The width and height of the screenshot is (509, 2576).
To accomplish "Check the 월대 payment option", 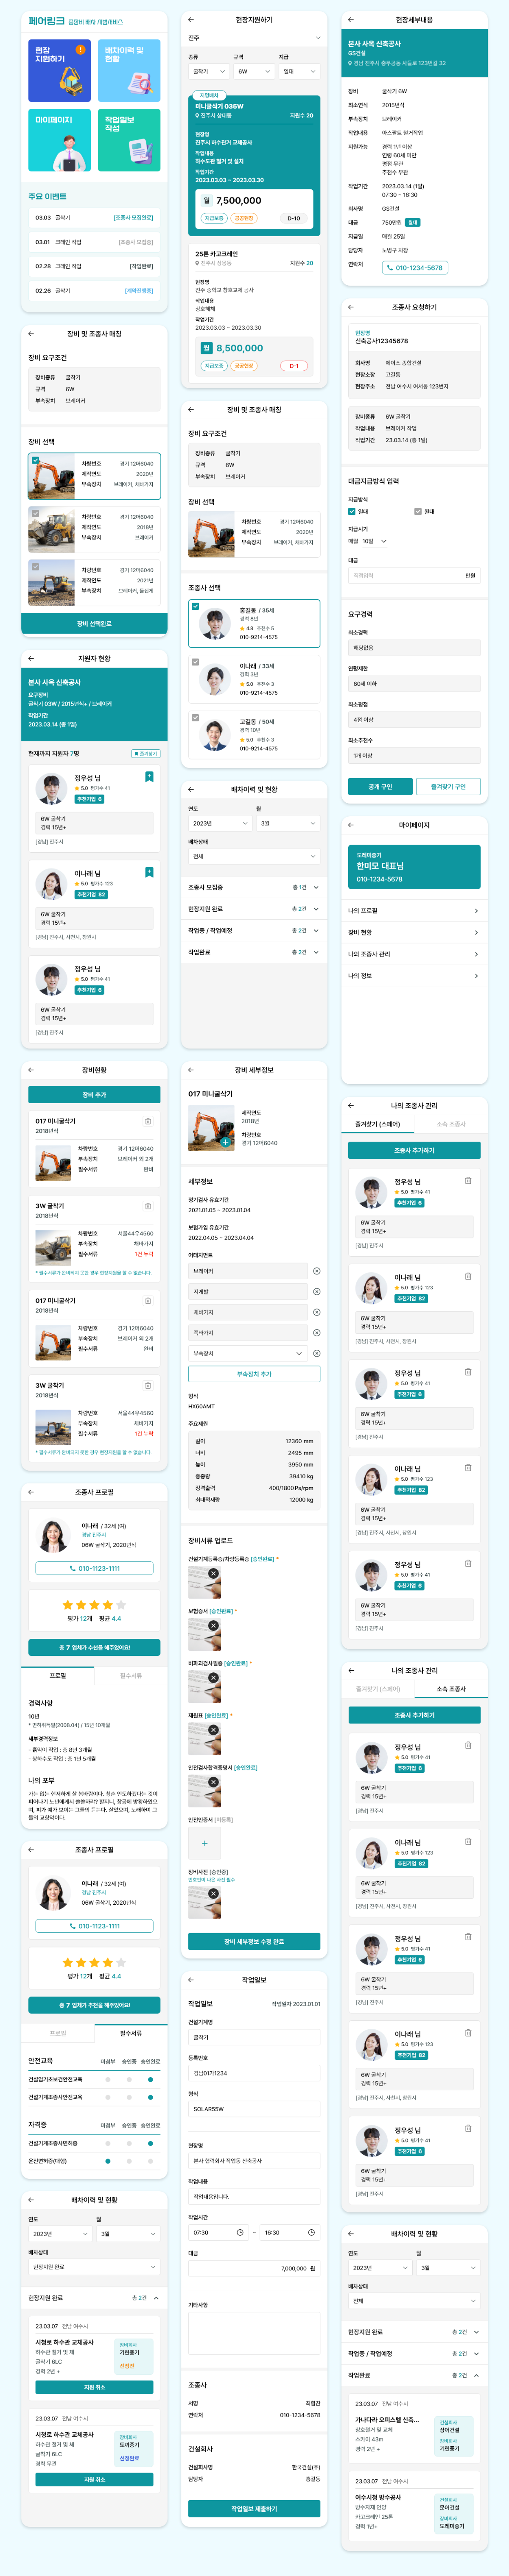I will coord(418,511).
